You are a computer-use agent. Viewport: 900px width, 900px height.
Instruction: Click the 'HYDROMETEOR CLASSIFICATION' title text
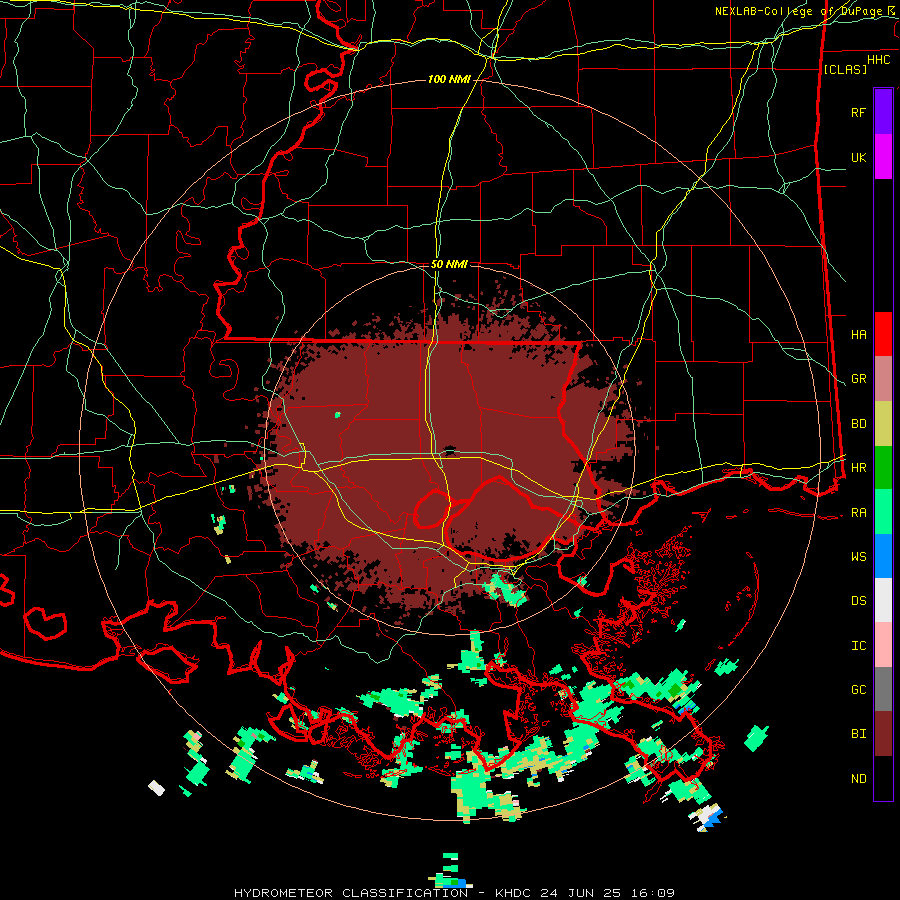tap(351, 893)
